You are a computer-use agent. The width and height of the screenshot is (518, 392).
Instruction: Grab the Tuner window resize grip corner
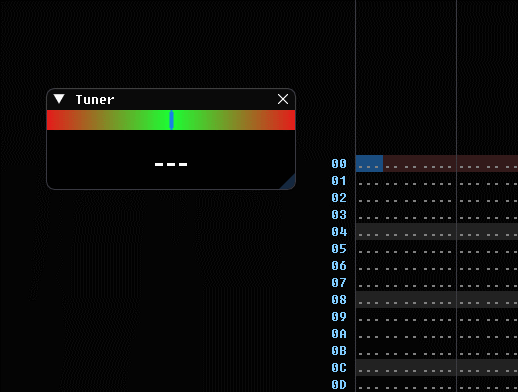tap(288, 182)
